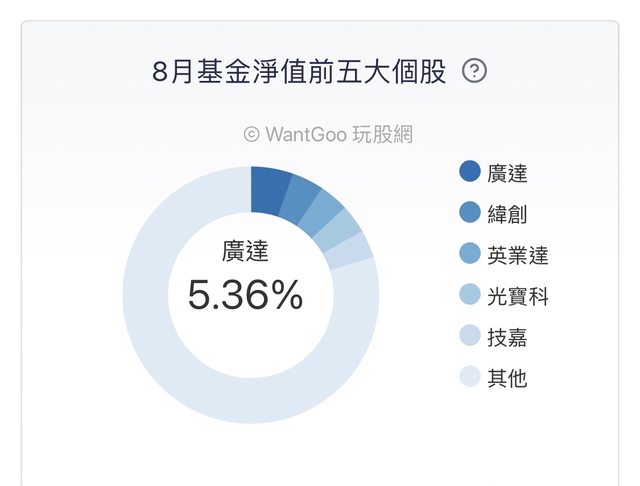
Task: Hide the 光寶科 series via legend label
Action: pyautogui.click(x=518, y=296)
